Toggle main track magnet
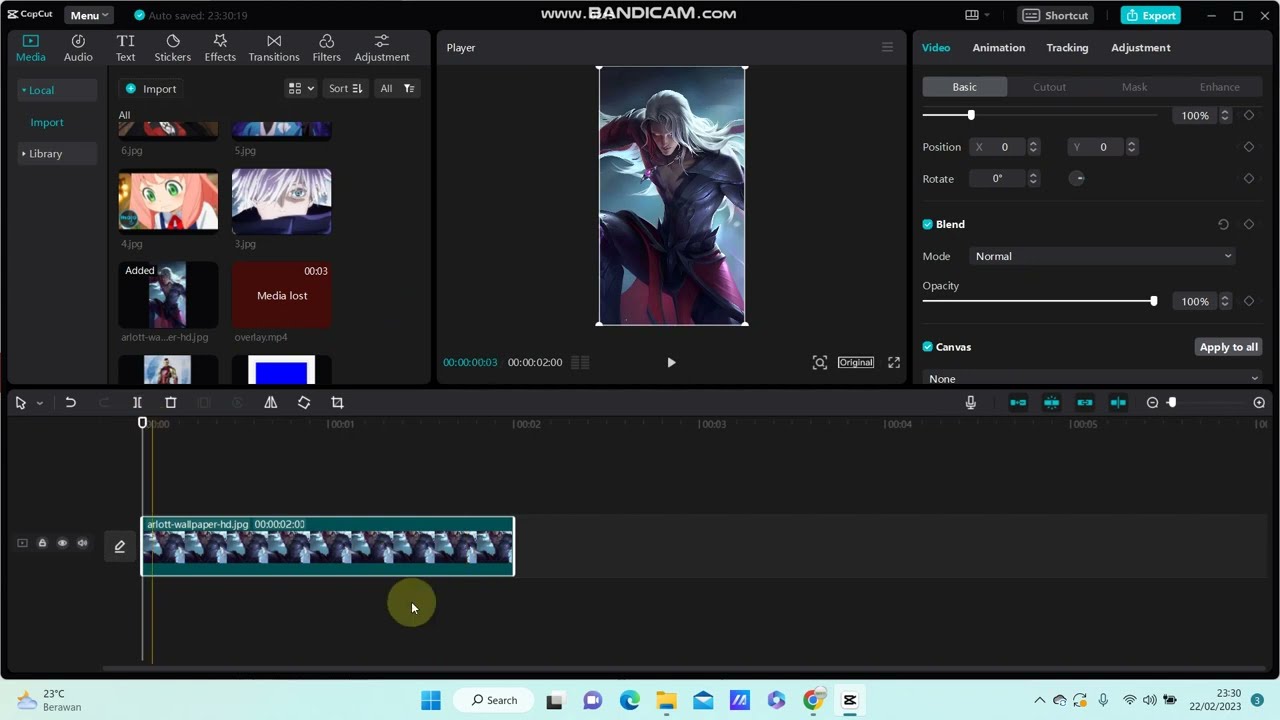This screenshot has height=720, width=1280. 1018,402
